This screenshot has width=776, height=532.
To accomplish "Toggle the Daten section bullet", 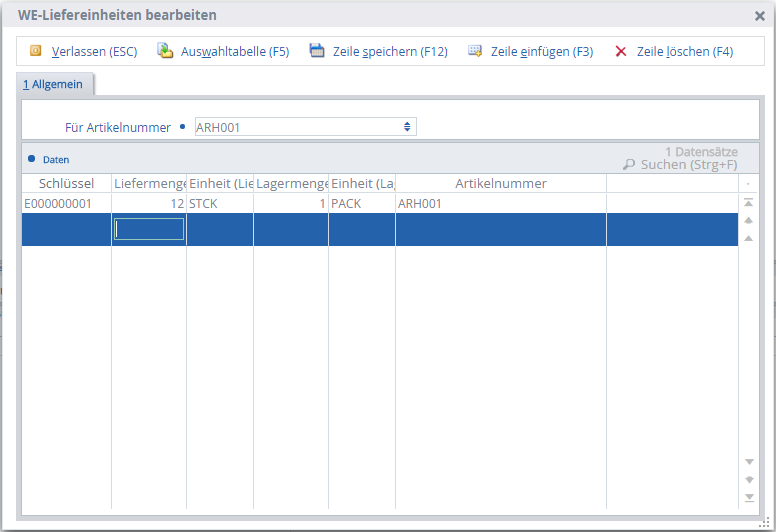I will (x=32, y=159).
